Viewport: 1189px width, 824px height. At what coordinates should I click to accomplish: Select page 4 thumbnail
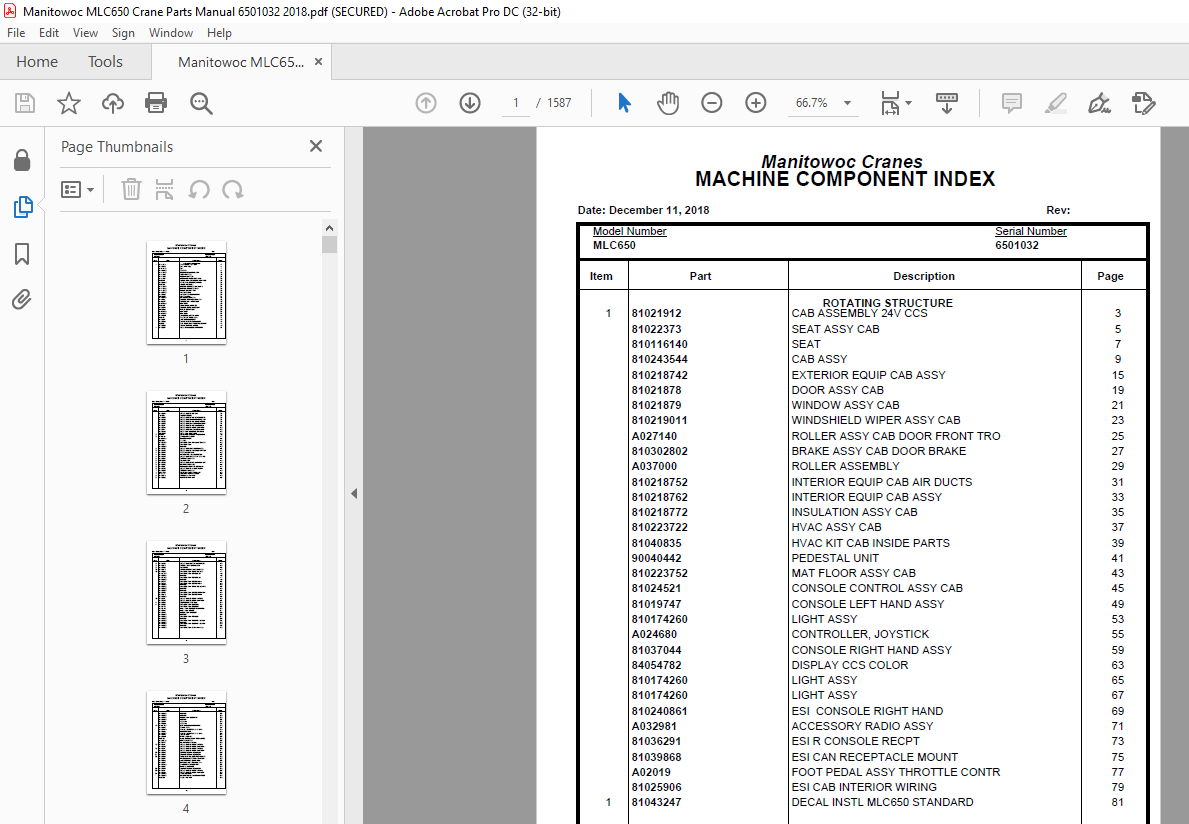pos(187,743)
